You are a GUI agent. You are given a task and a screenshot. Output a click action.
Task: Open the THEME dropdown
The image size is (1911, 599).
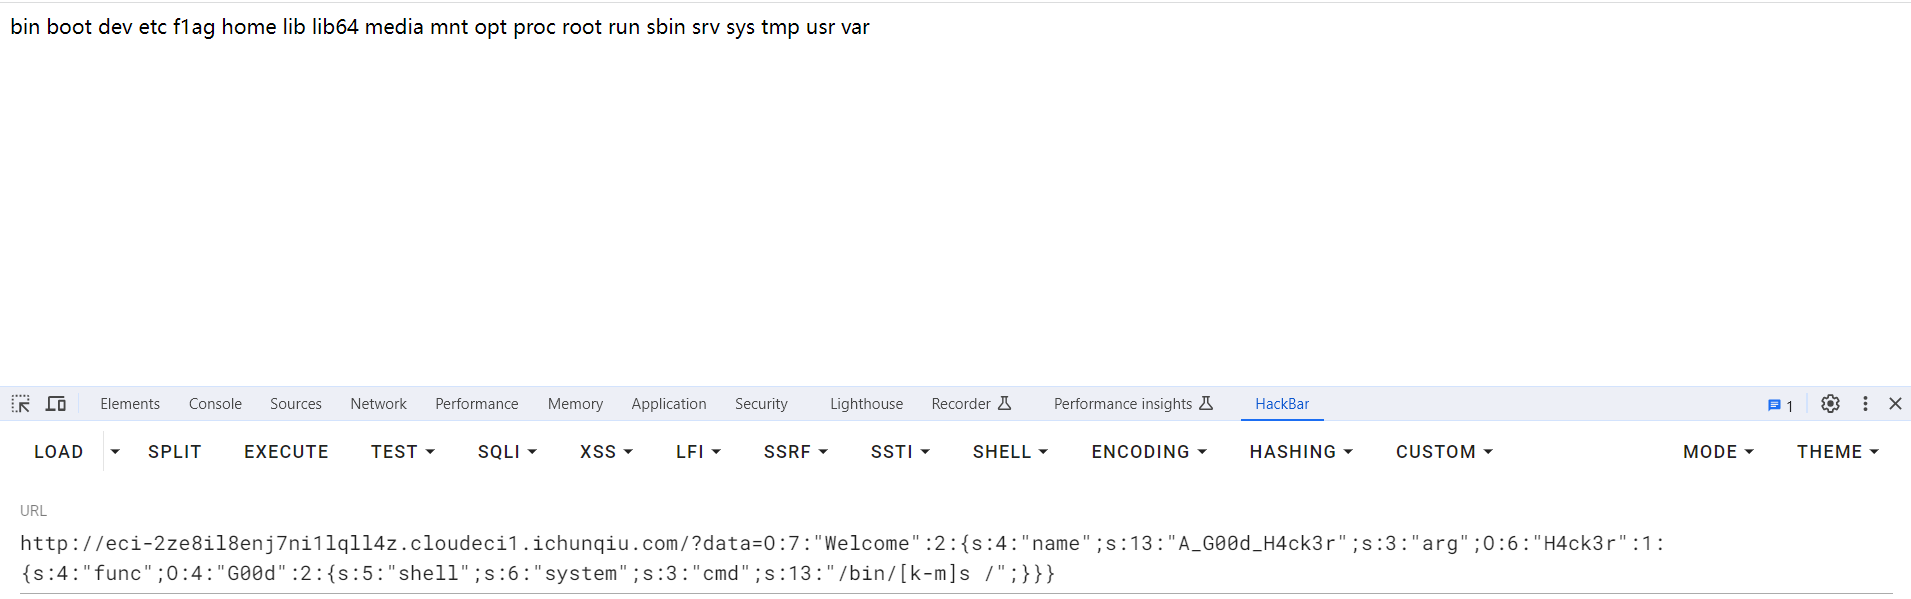point(1837,452)
